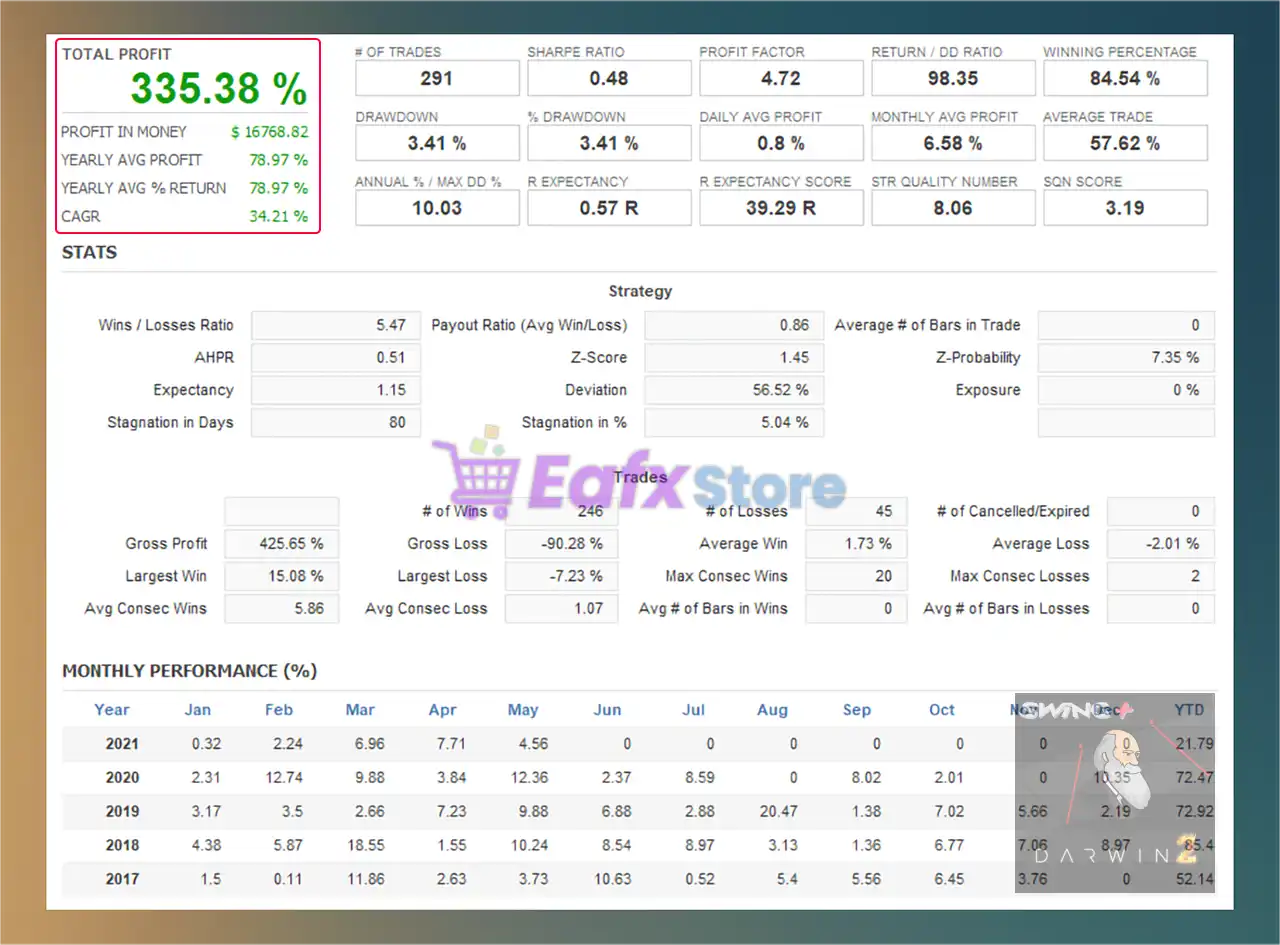Click the SQN Score box showing 3.19
This screenshot has width=1280, height=945.
pos(1125,208)
